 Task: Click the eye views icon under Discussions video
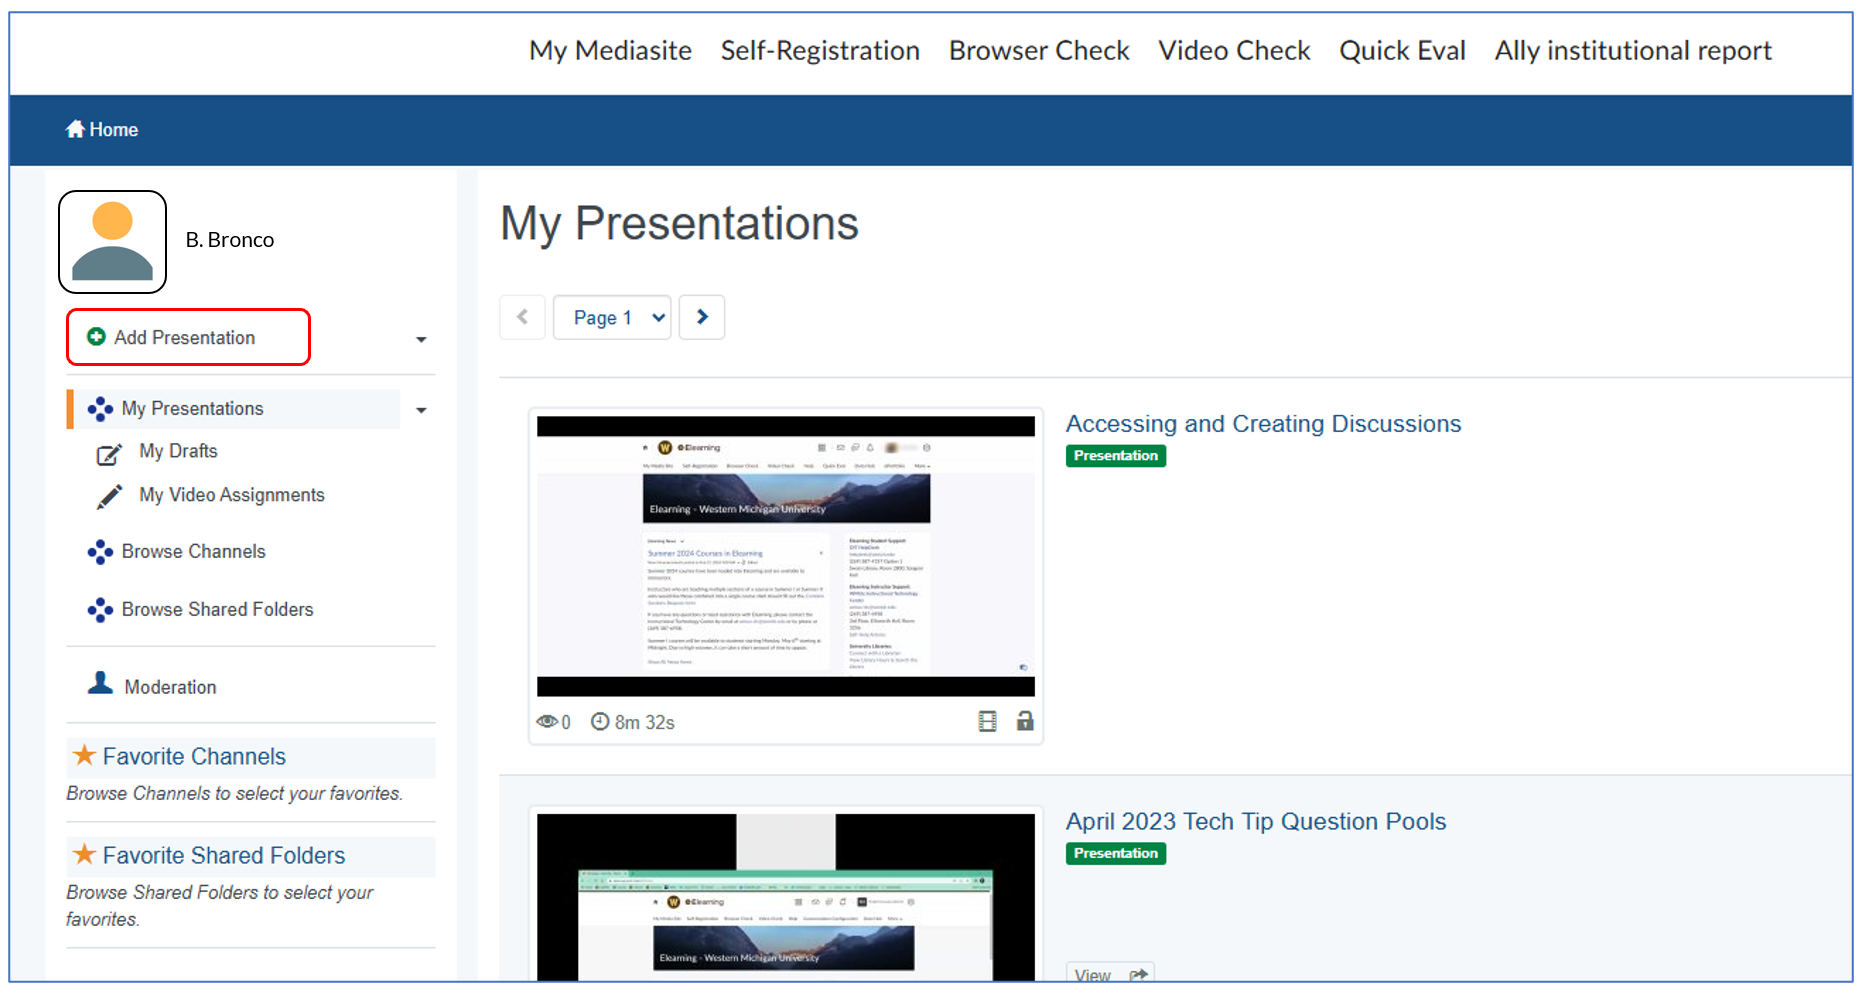point(547,721)
